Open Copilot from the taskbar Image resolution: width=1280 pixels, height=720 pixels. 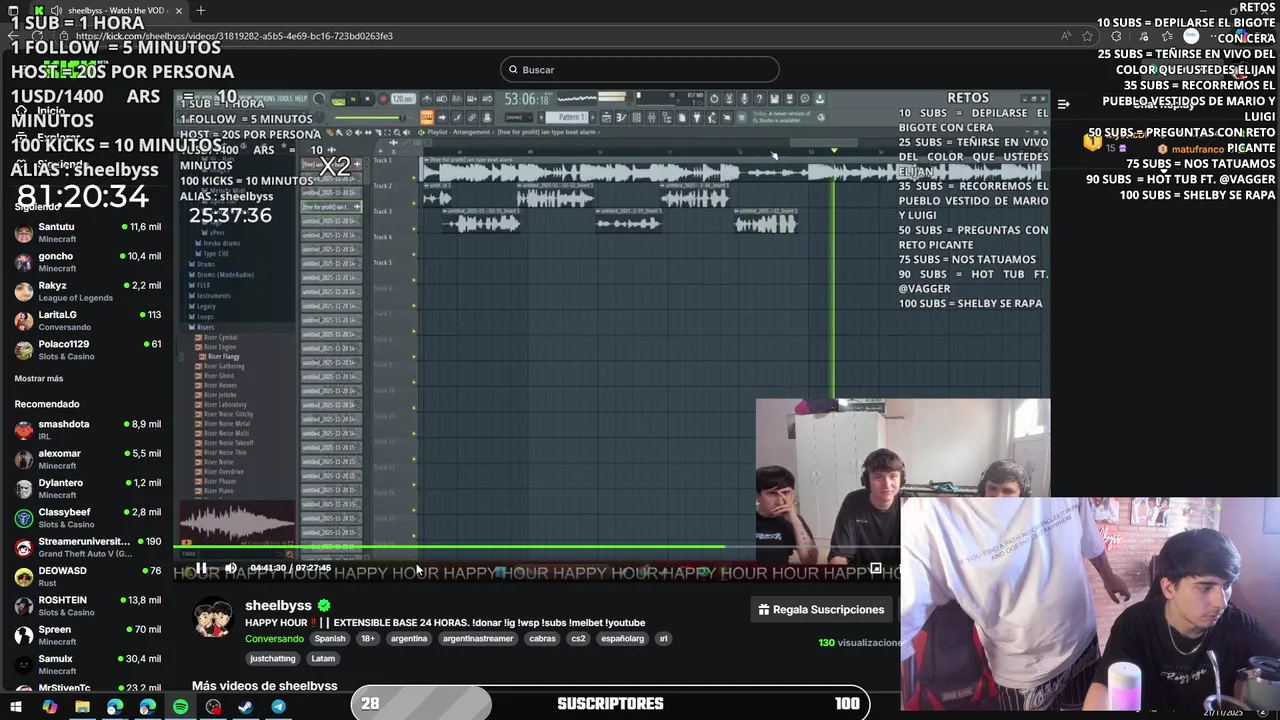(x=49, y=707)
